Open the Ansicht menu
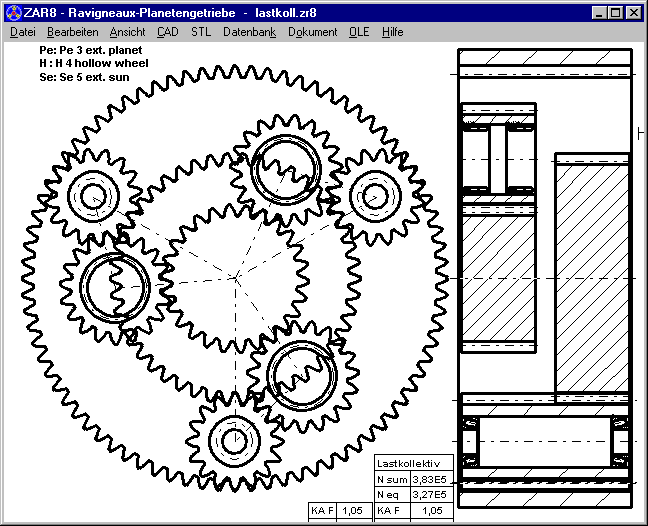The height and width of the screenshot is (526, 648). pyautogui.click(x=127, y=32)
